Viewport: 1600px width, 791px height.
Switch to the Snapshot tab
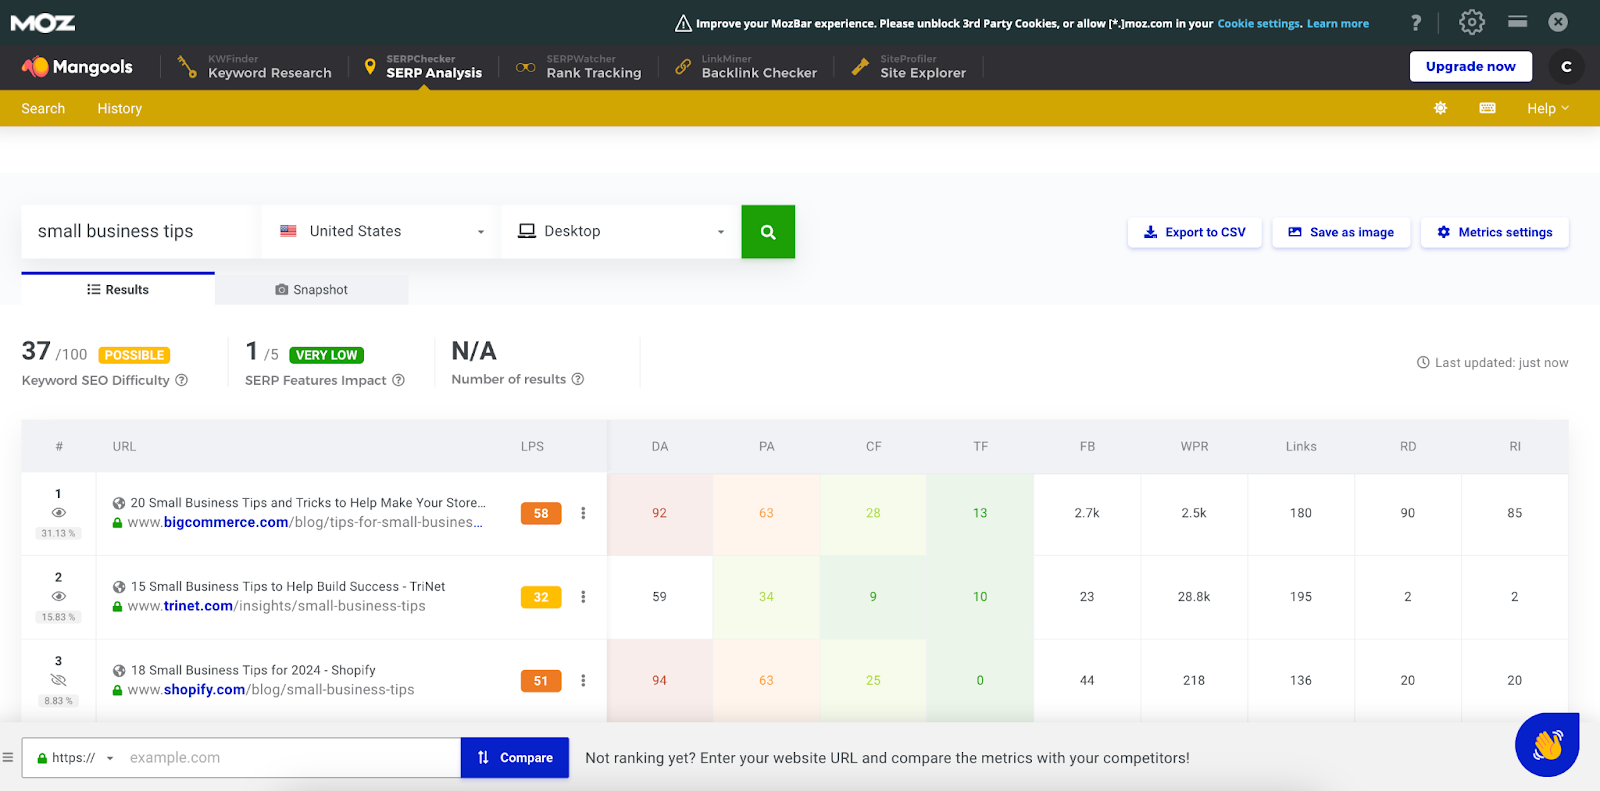click(312, 289)
